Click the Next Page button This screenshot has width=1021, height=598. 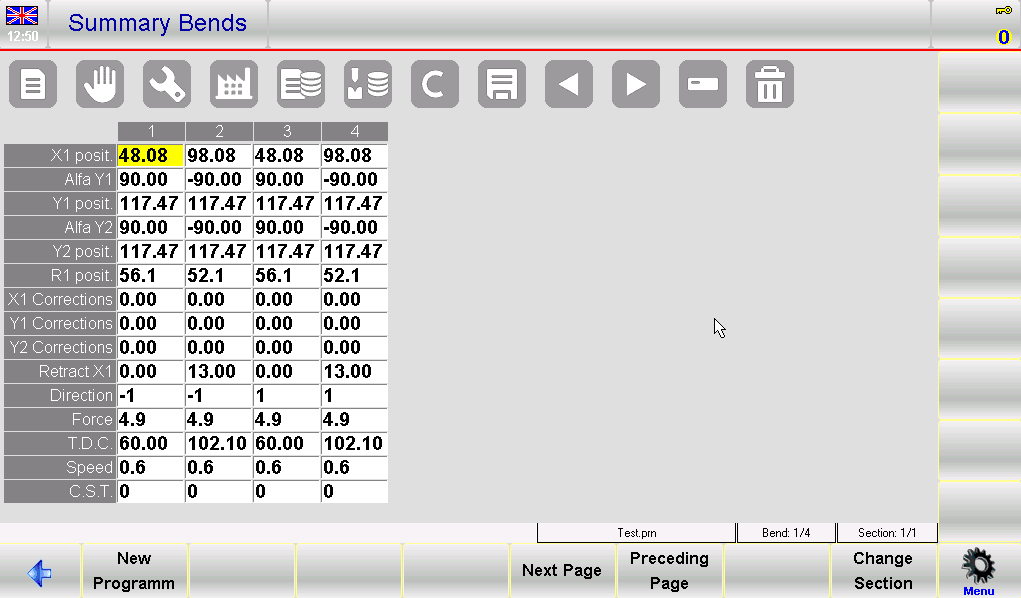click(562, 571)
